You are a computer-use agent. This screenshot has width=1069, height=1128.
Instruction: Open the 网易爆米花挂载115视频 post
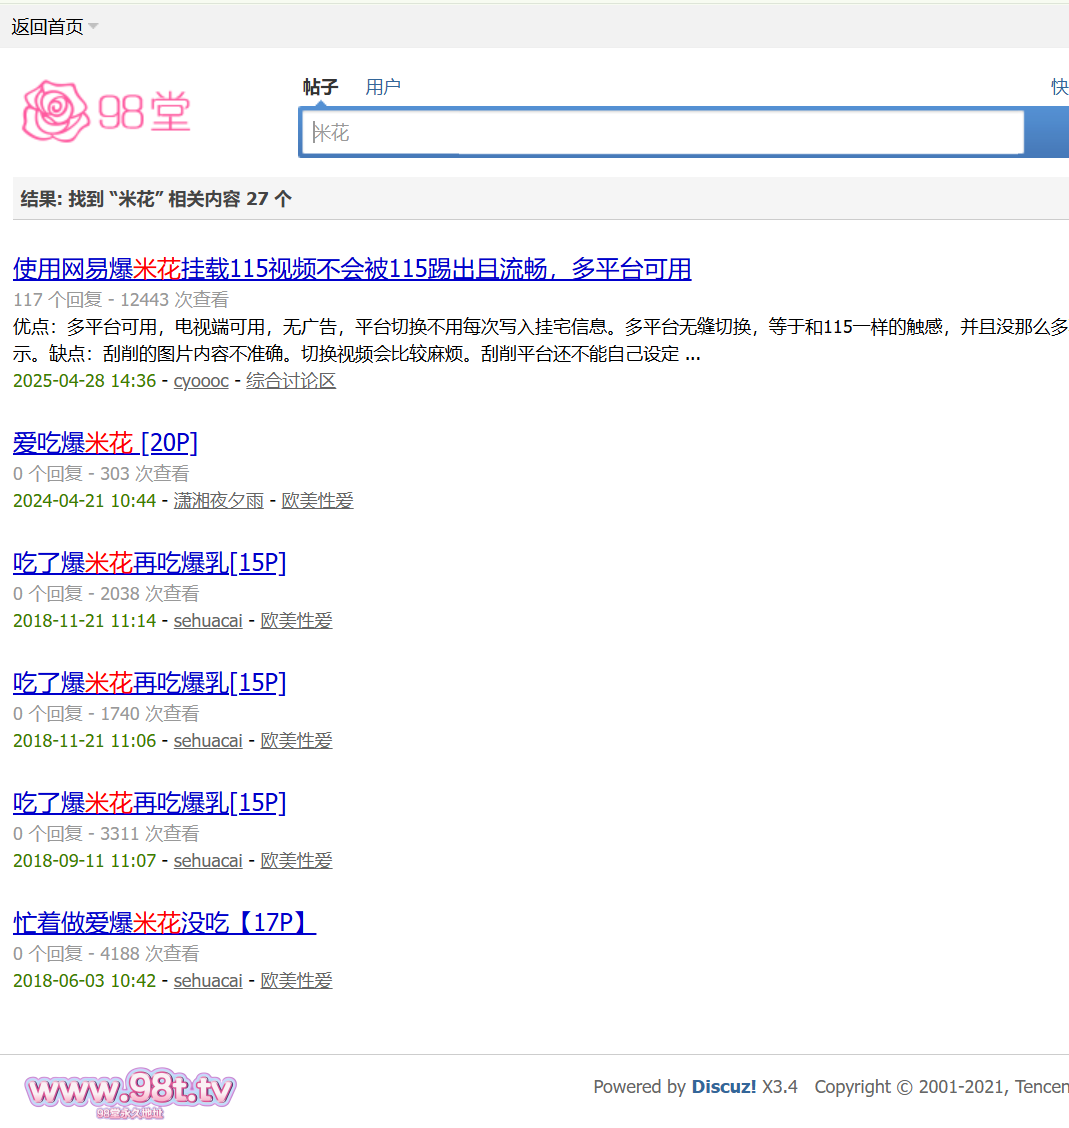352,269
